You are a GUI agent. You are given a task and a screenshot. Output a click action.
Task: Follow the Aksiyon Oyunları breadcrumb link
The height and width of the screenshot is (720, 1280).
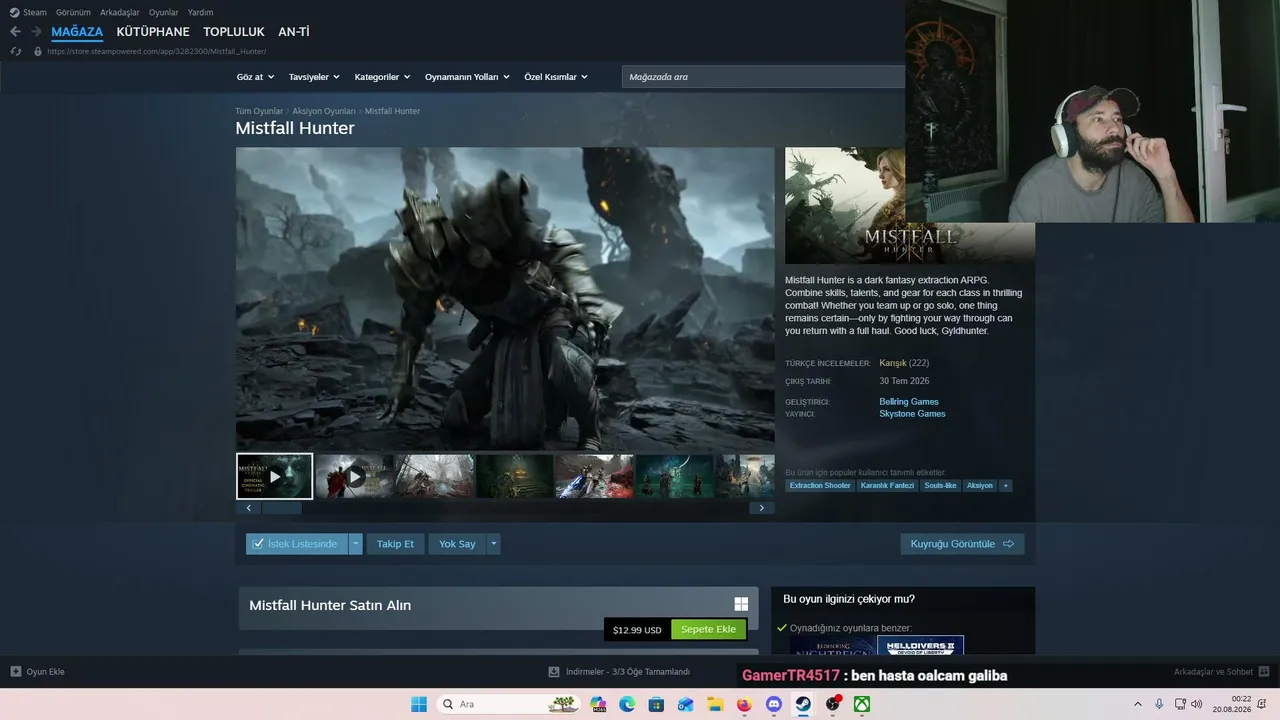(324, 111)
